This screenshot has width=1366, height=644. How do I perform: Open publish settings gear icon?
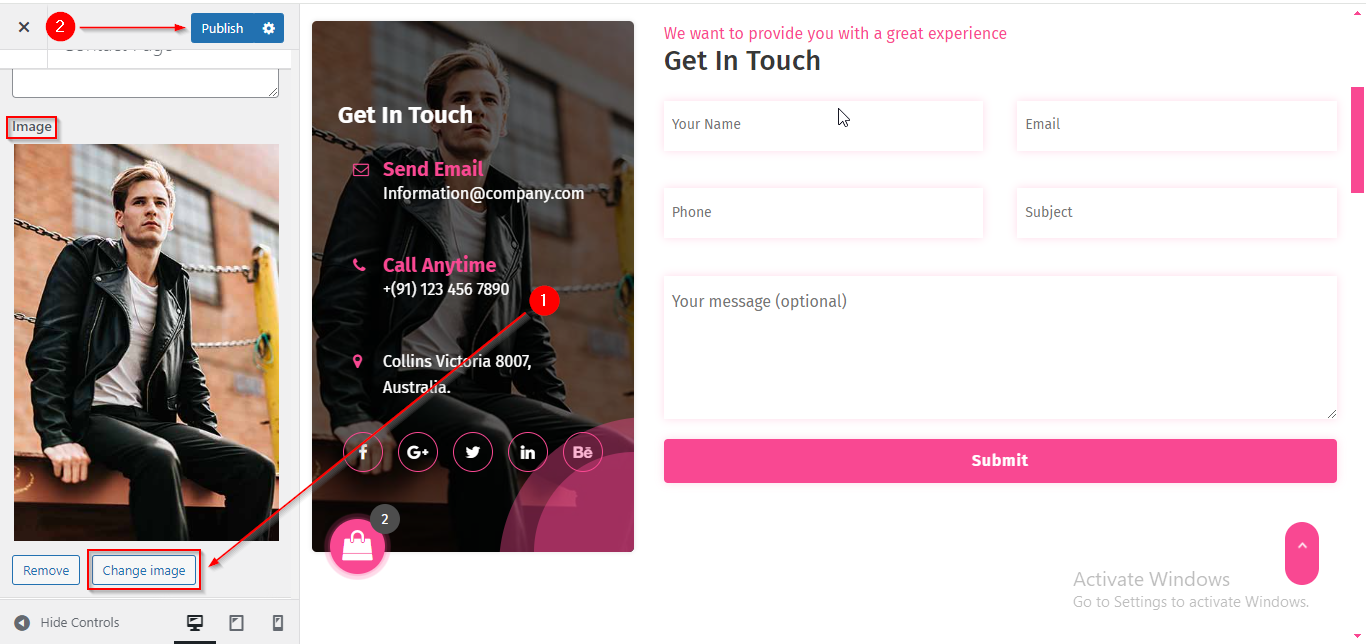click(268, 28)
